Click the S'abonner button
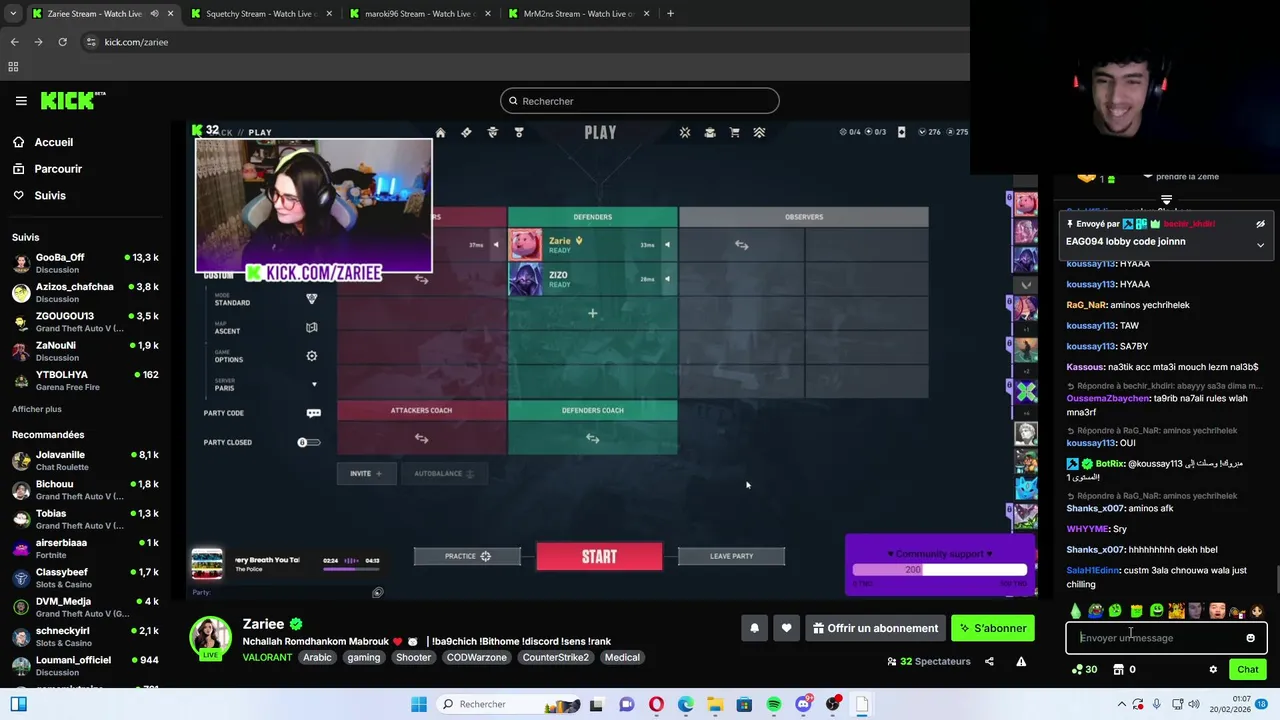 pos(993,628)
